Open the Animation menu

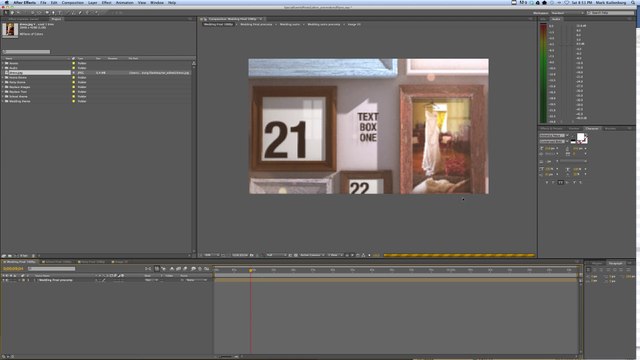click(124, 2)
